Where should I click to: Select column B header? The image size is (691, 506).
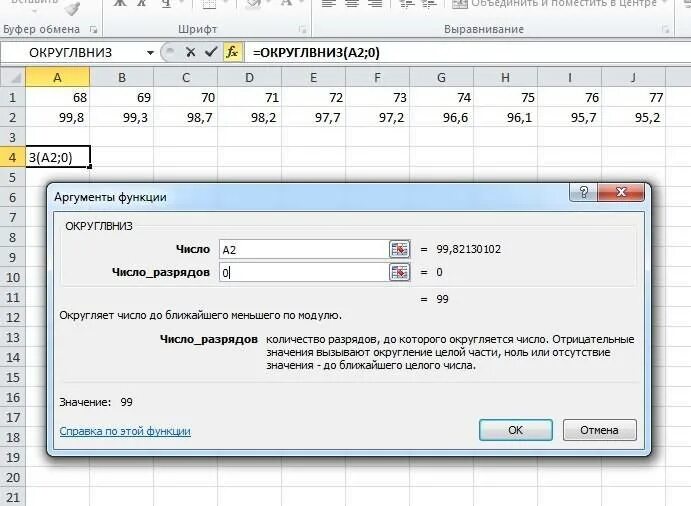pyautogui.click(x=122, y=78)
